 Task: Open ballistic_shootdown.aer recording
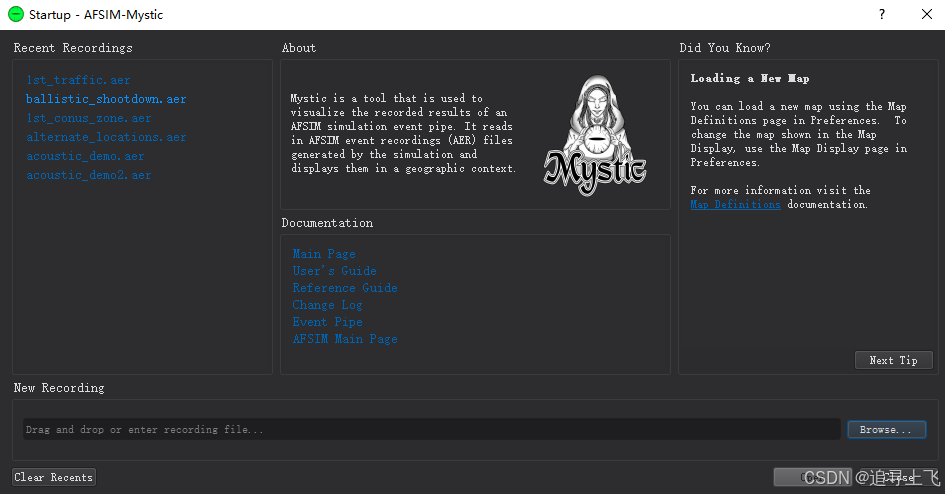[106, 99]
